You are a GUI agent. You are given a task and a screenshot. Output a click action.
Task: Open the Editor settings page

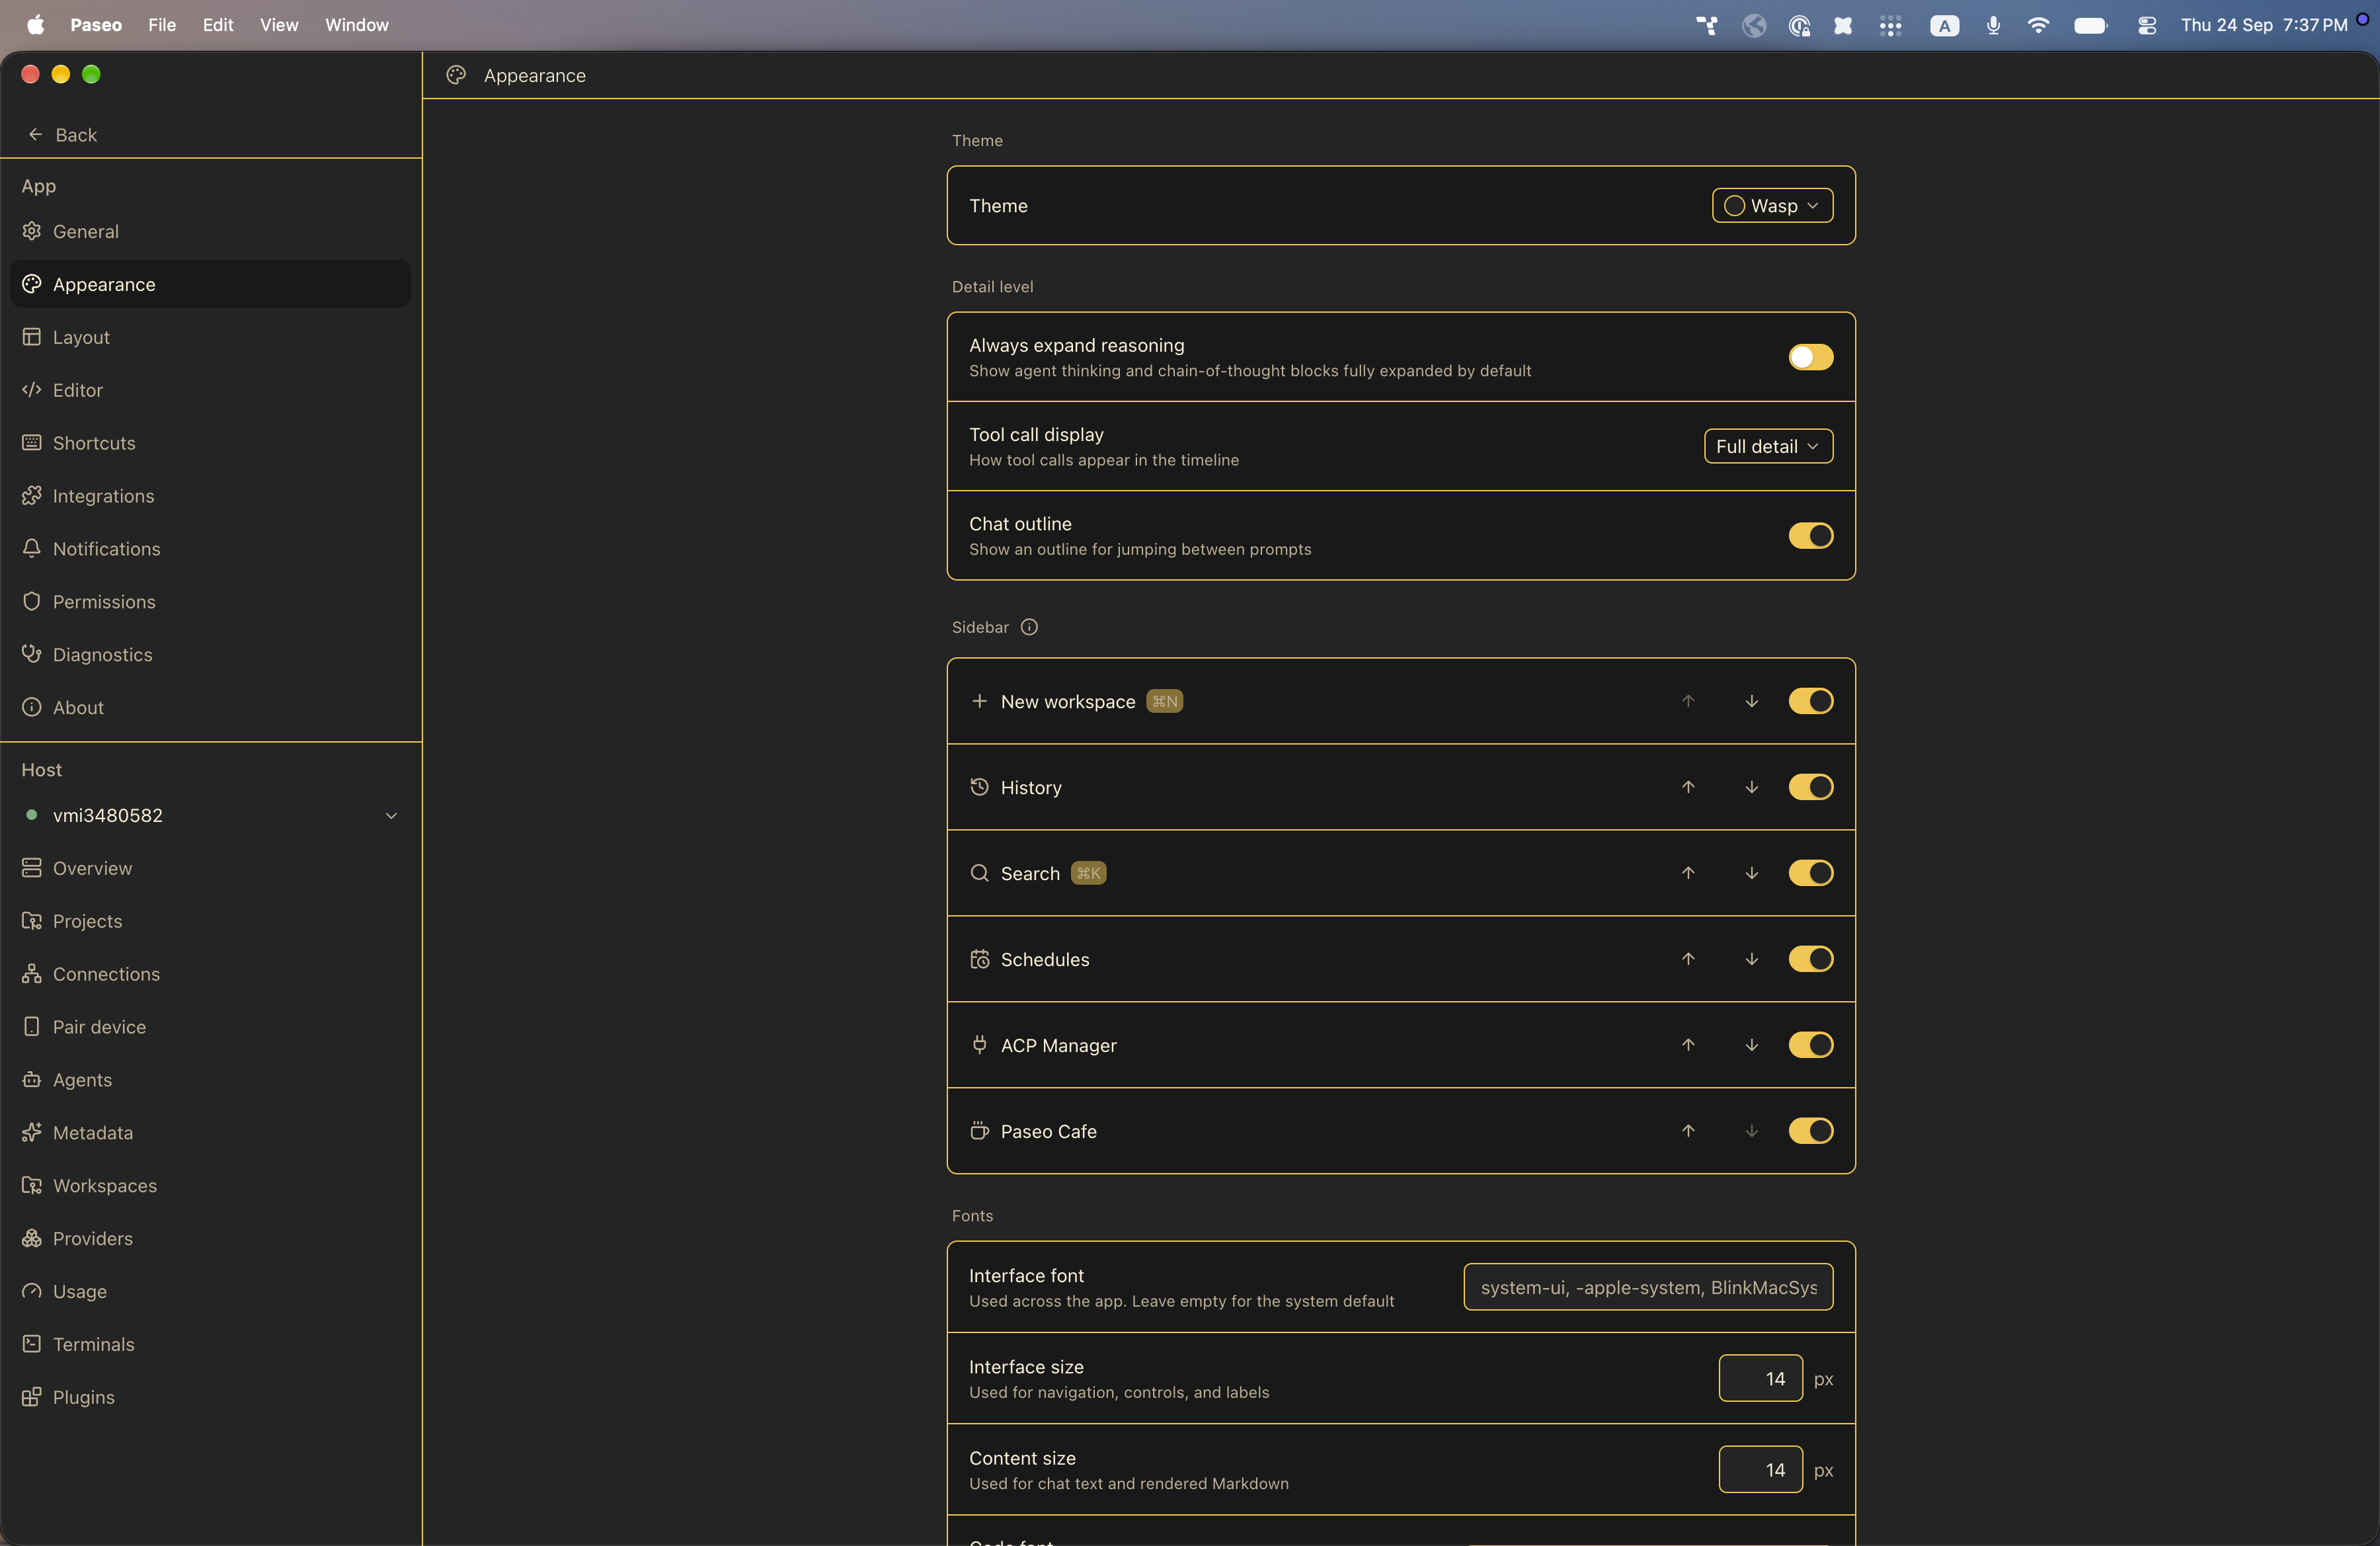[211, 390]
